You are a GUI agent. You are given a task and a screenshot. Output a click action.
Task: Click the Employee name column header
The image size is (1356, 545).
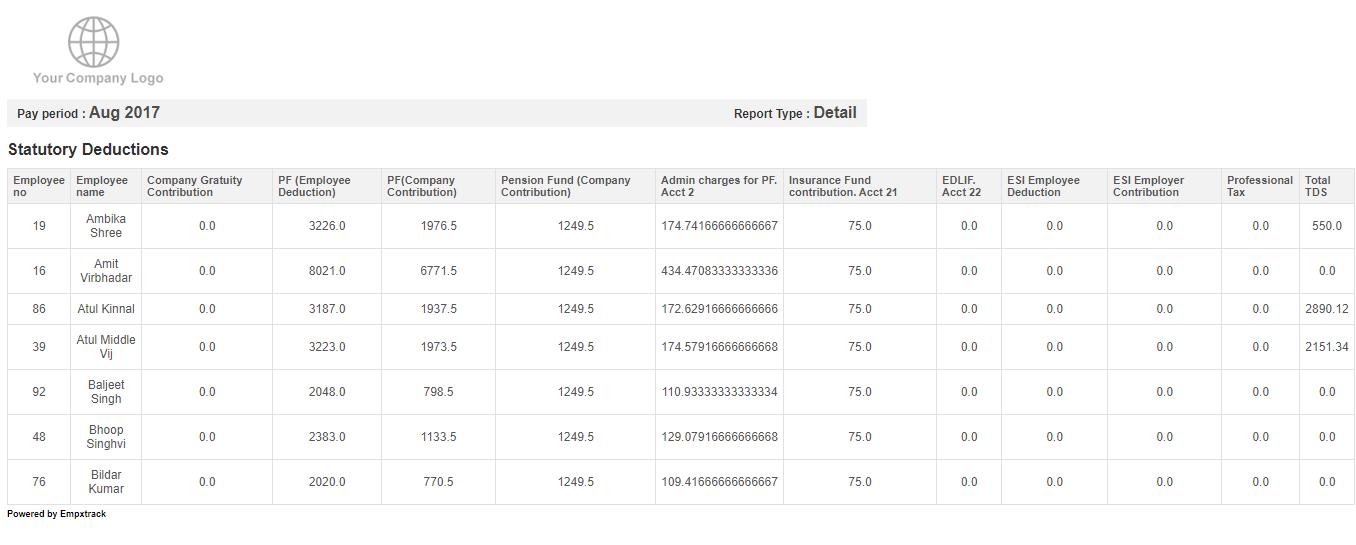point(102,186)
